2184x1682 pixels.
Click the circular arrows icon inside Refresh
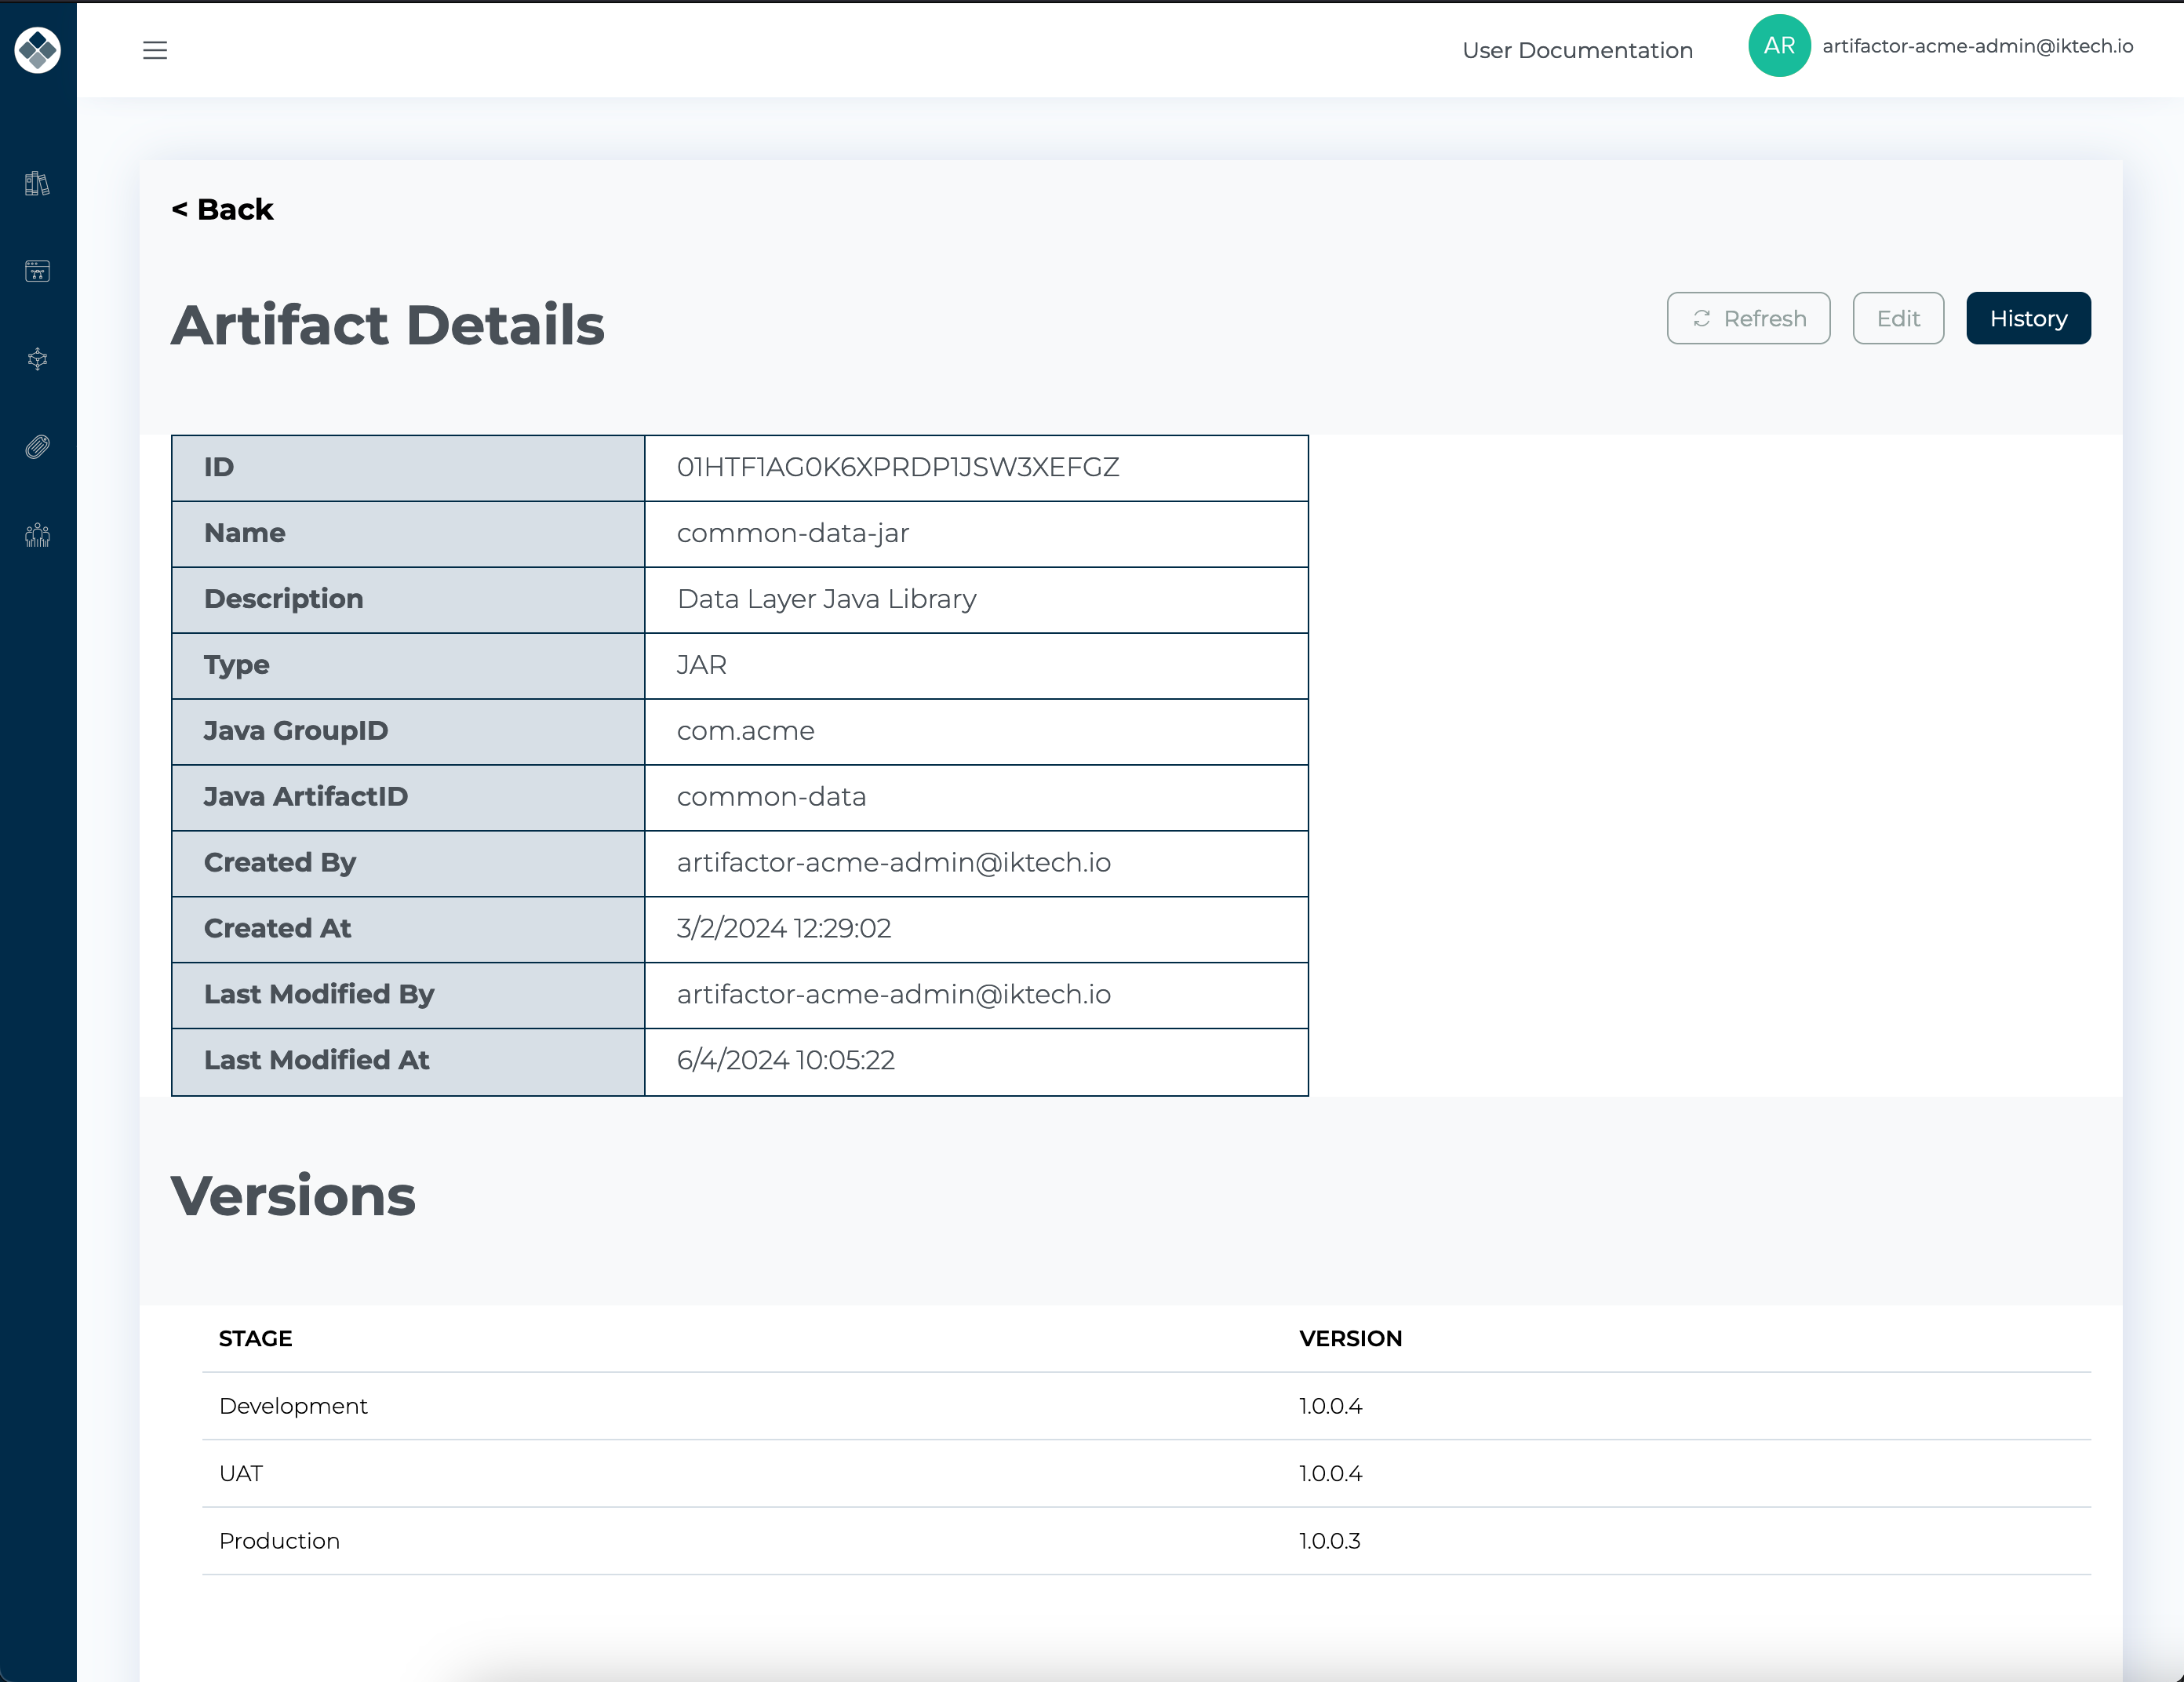pyautogui.click(x=1703, y=318)
